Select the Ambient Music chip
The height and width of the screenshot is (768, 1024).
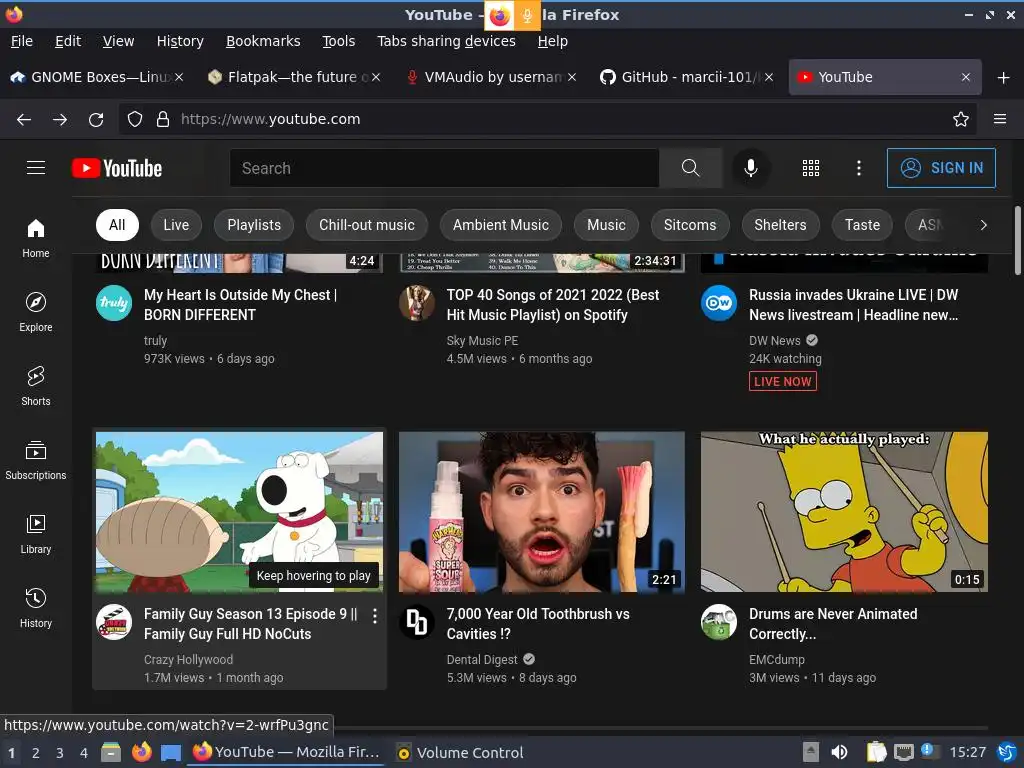501,225
